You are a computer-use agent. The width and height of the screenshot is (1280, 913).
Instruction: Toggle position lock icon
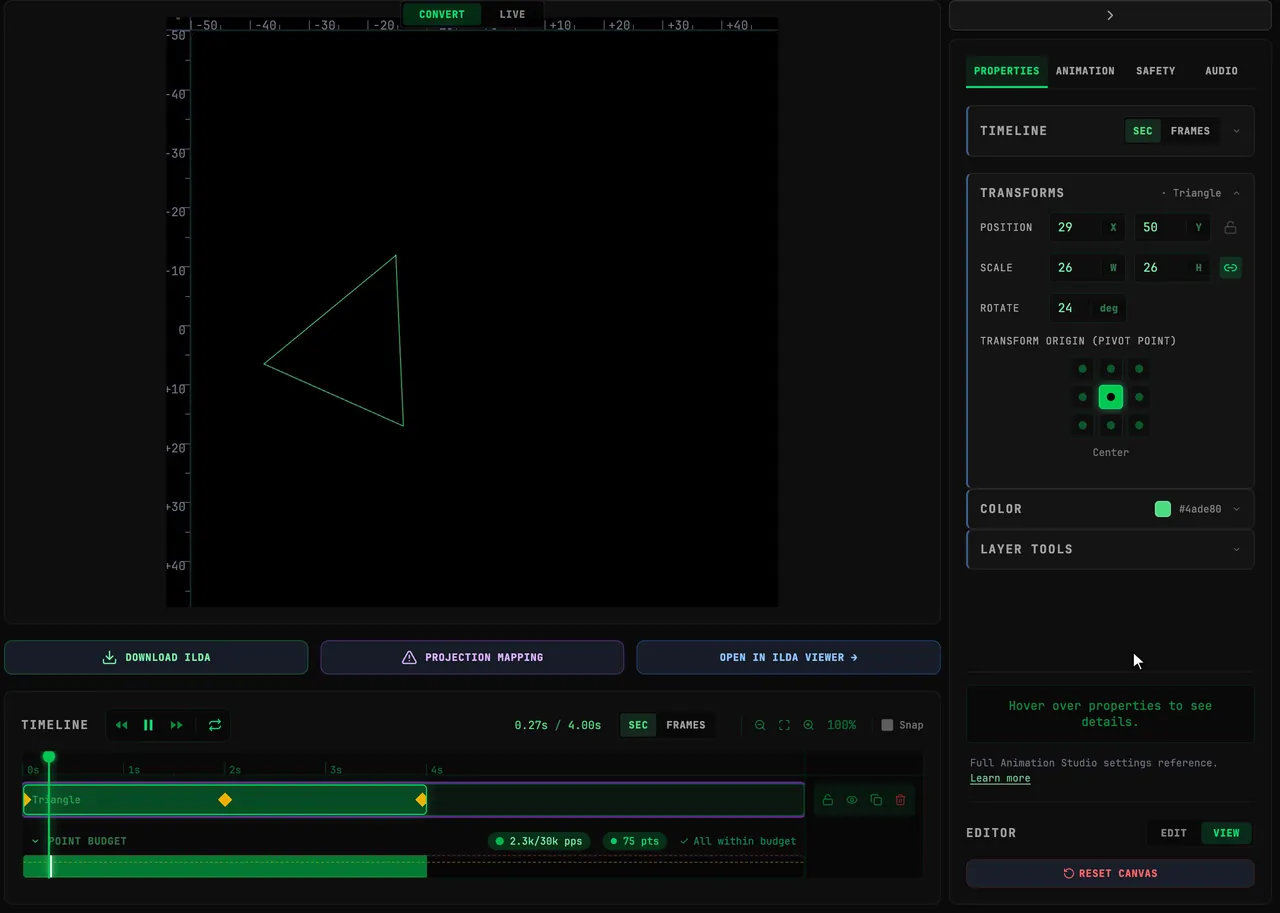[1231, 227]
